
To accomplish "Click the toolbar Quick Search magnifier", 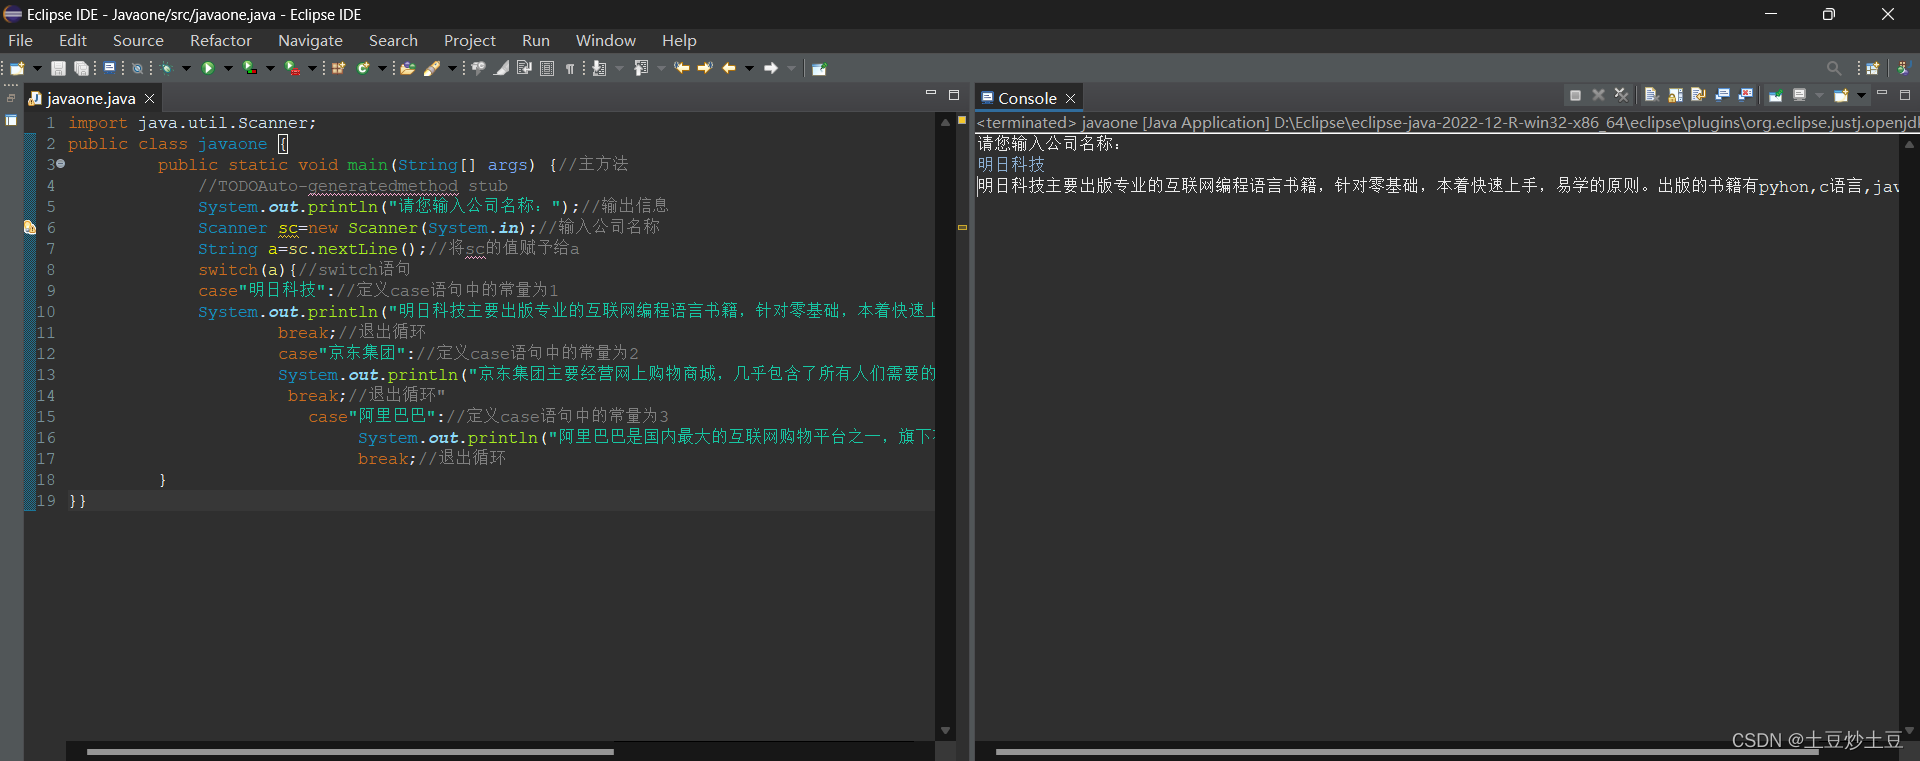I will (1833, 68).
